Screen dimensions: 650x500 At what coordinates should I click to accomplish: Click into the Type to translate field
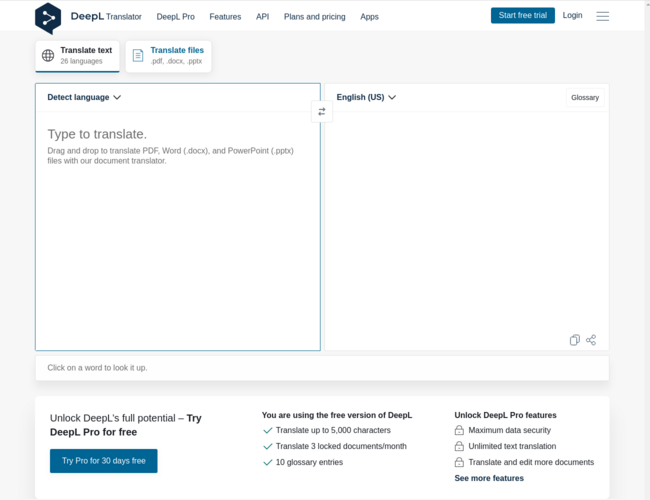click(178, 231)
